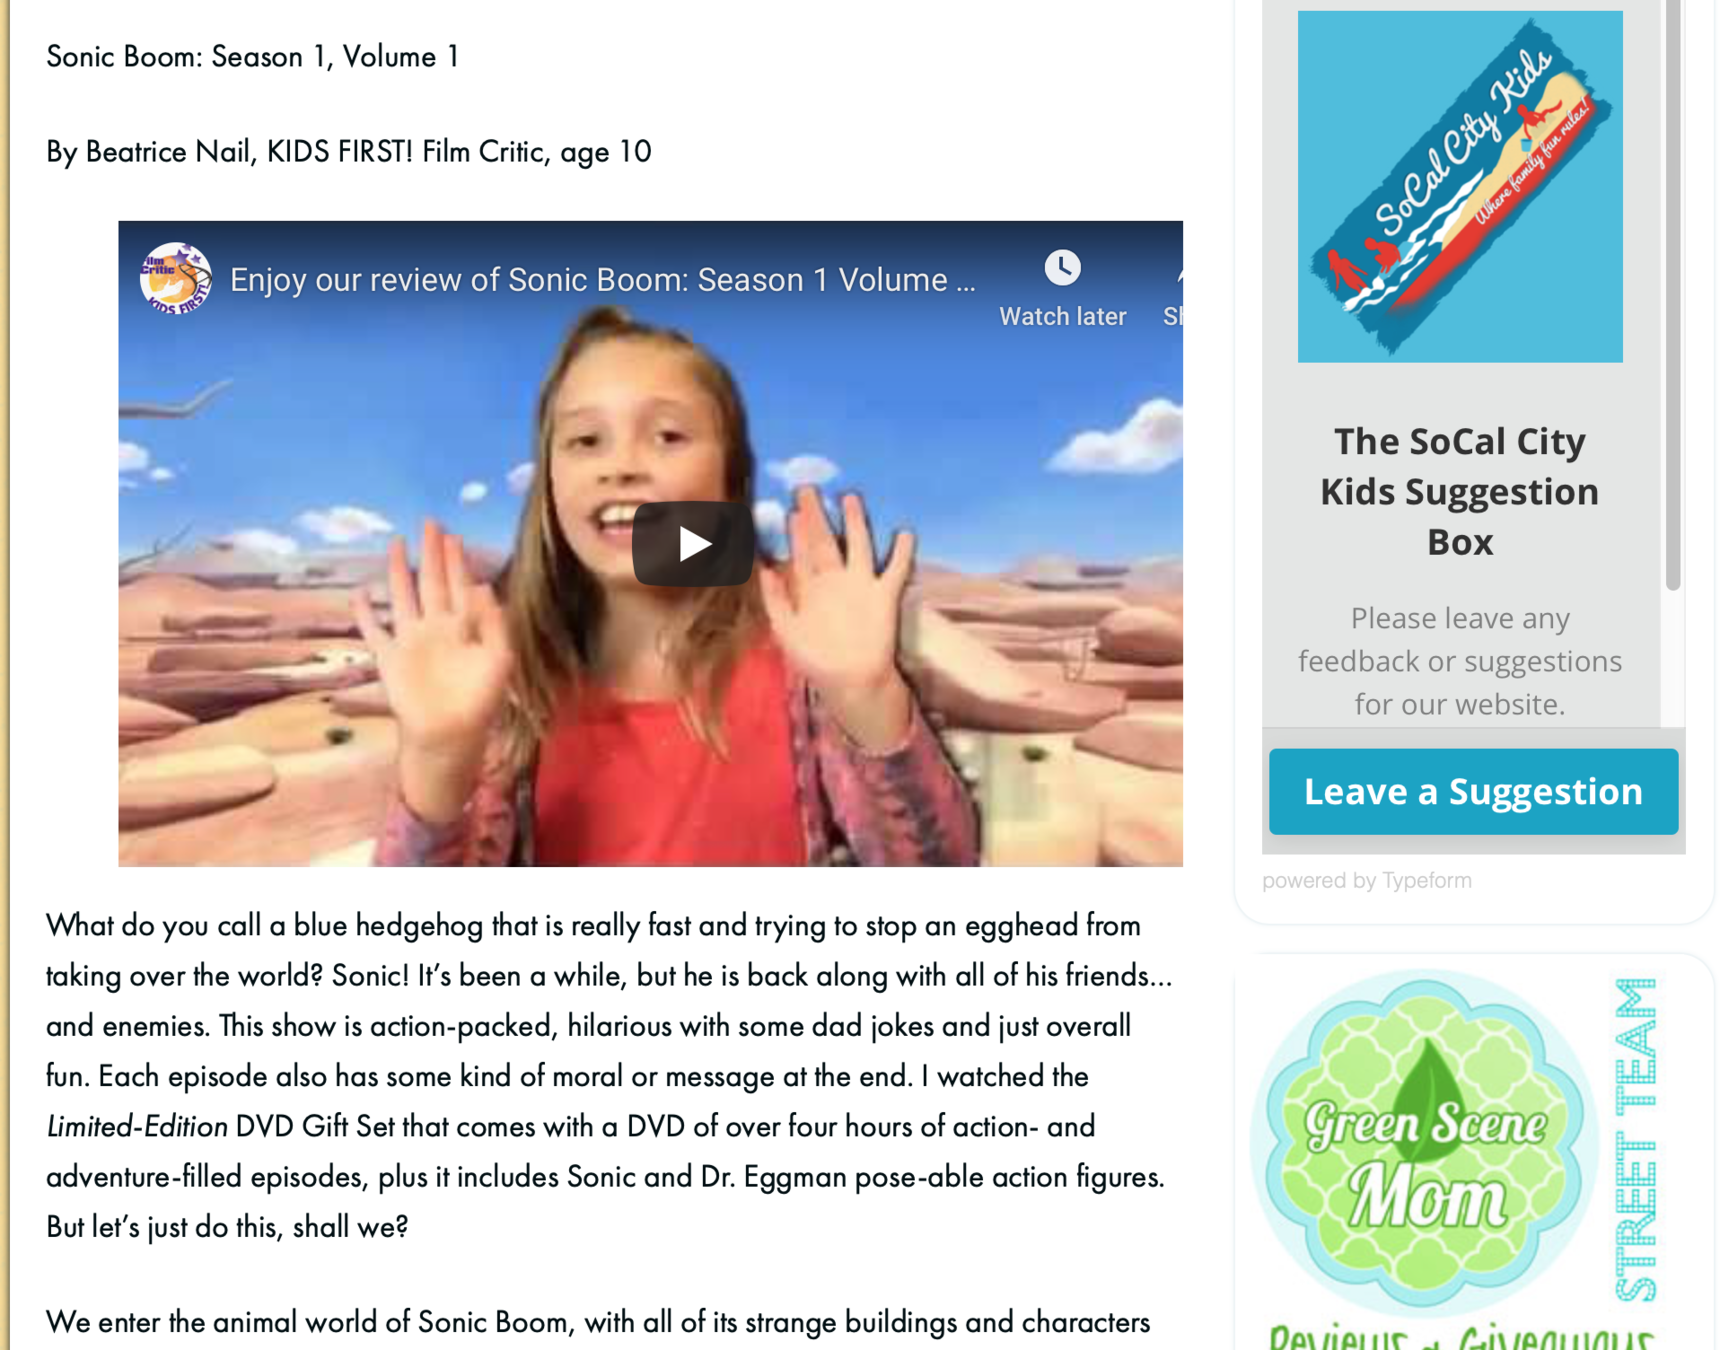Viewport: 1720px width, 1350px height.
Task: Click the Leave a Suggestion button
Action: tap(1473, 791)
